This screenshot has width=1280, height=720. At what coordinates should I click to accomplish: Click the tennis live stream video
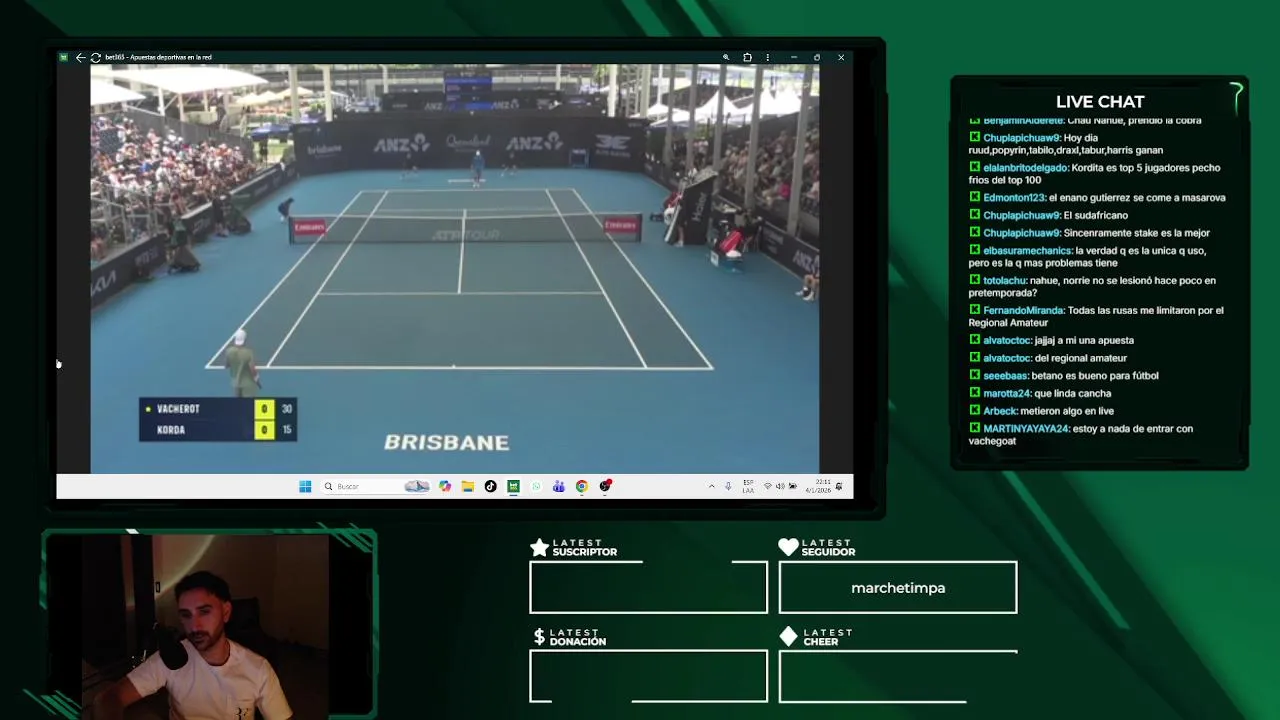[455, 268]
